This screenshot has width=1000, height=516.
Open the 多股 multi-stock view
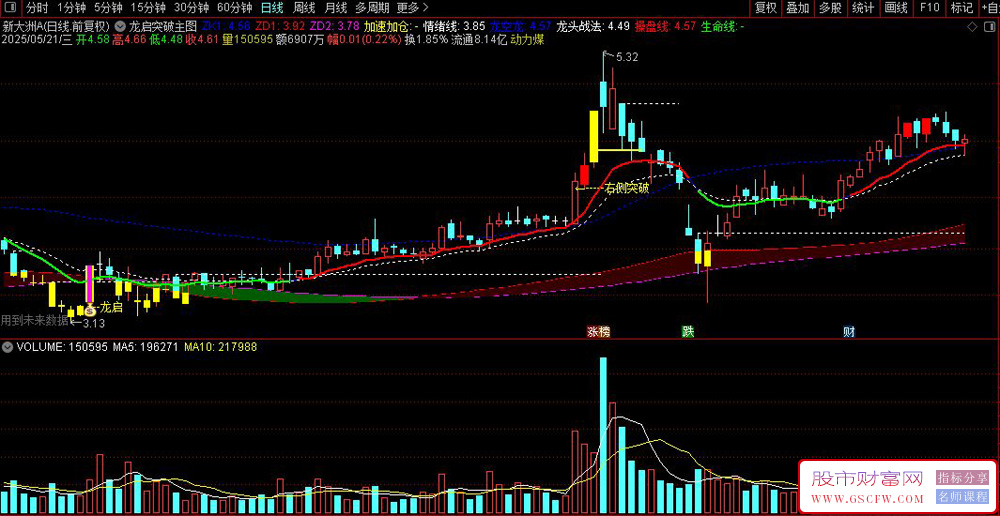(x=830, y=8)
